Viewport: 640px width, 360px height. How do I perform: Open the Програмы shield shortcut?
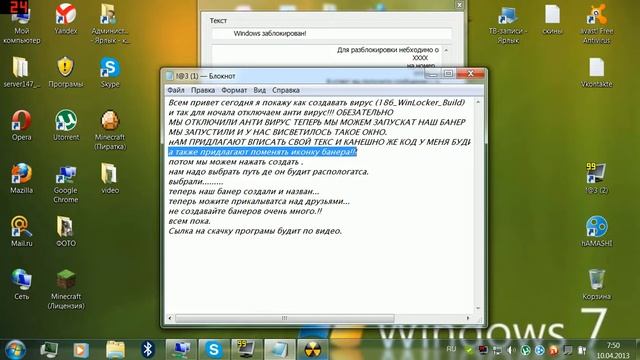[66, 73]
